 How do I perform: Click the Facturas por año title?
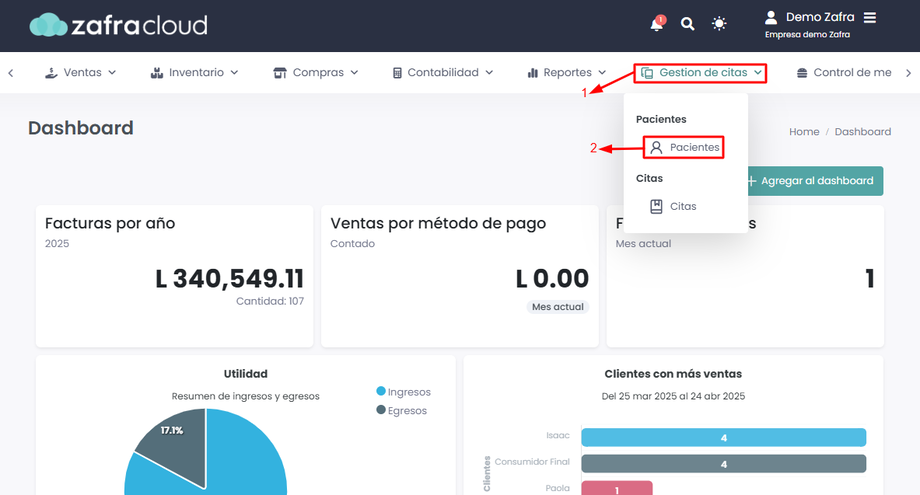click(x=110, y=223)
